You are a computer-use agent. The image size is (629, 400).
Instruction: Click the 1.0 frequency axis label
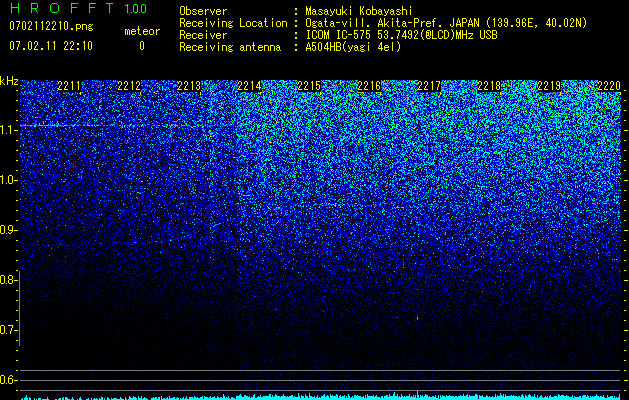tap(9, 180)
